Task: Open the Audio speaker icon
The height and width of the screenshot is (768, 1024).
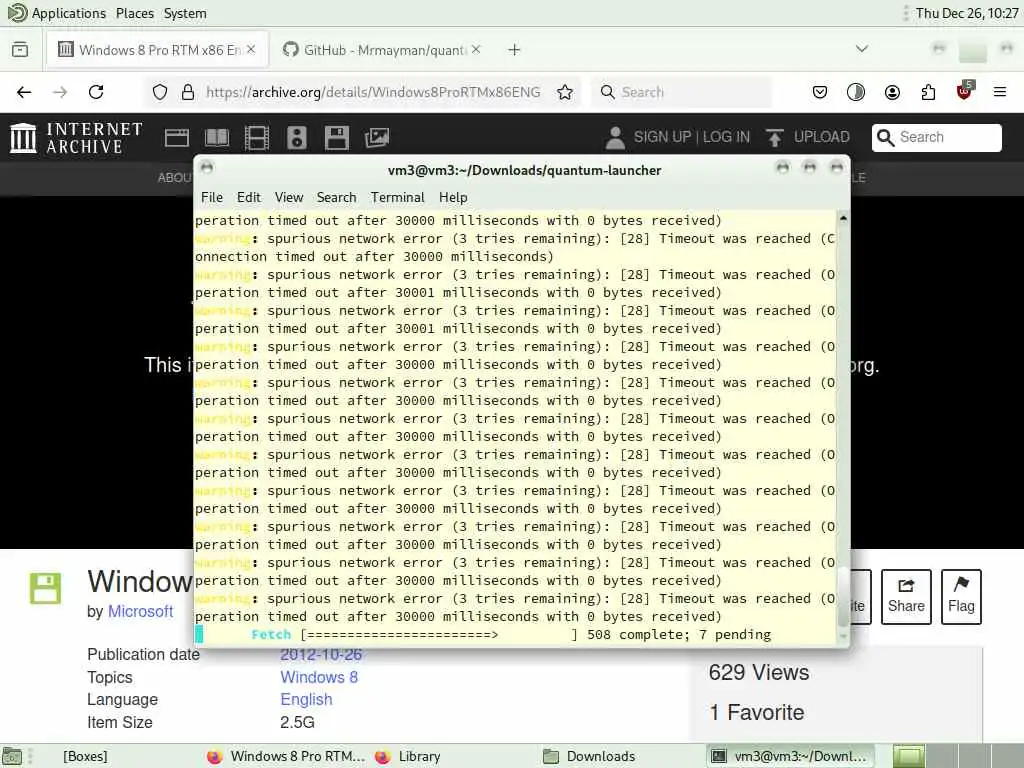Action: click(x=296, y=138)
